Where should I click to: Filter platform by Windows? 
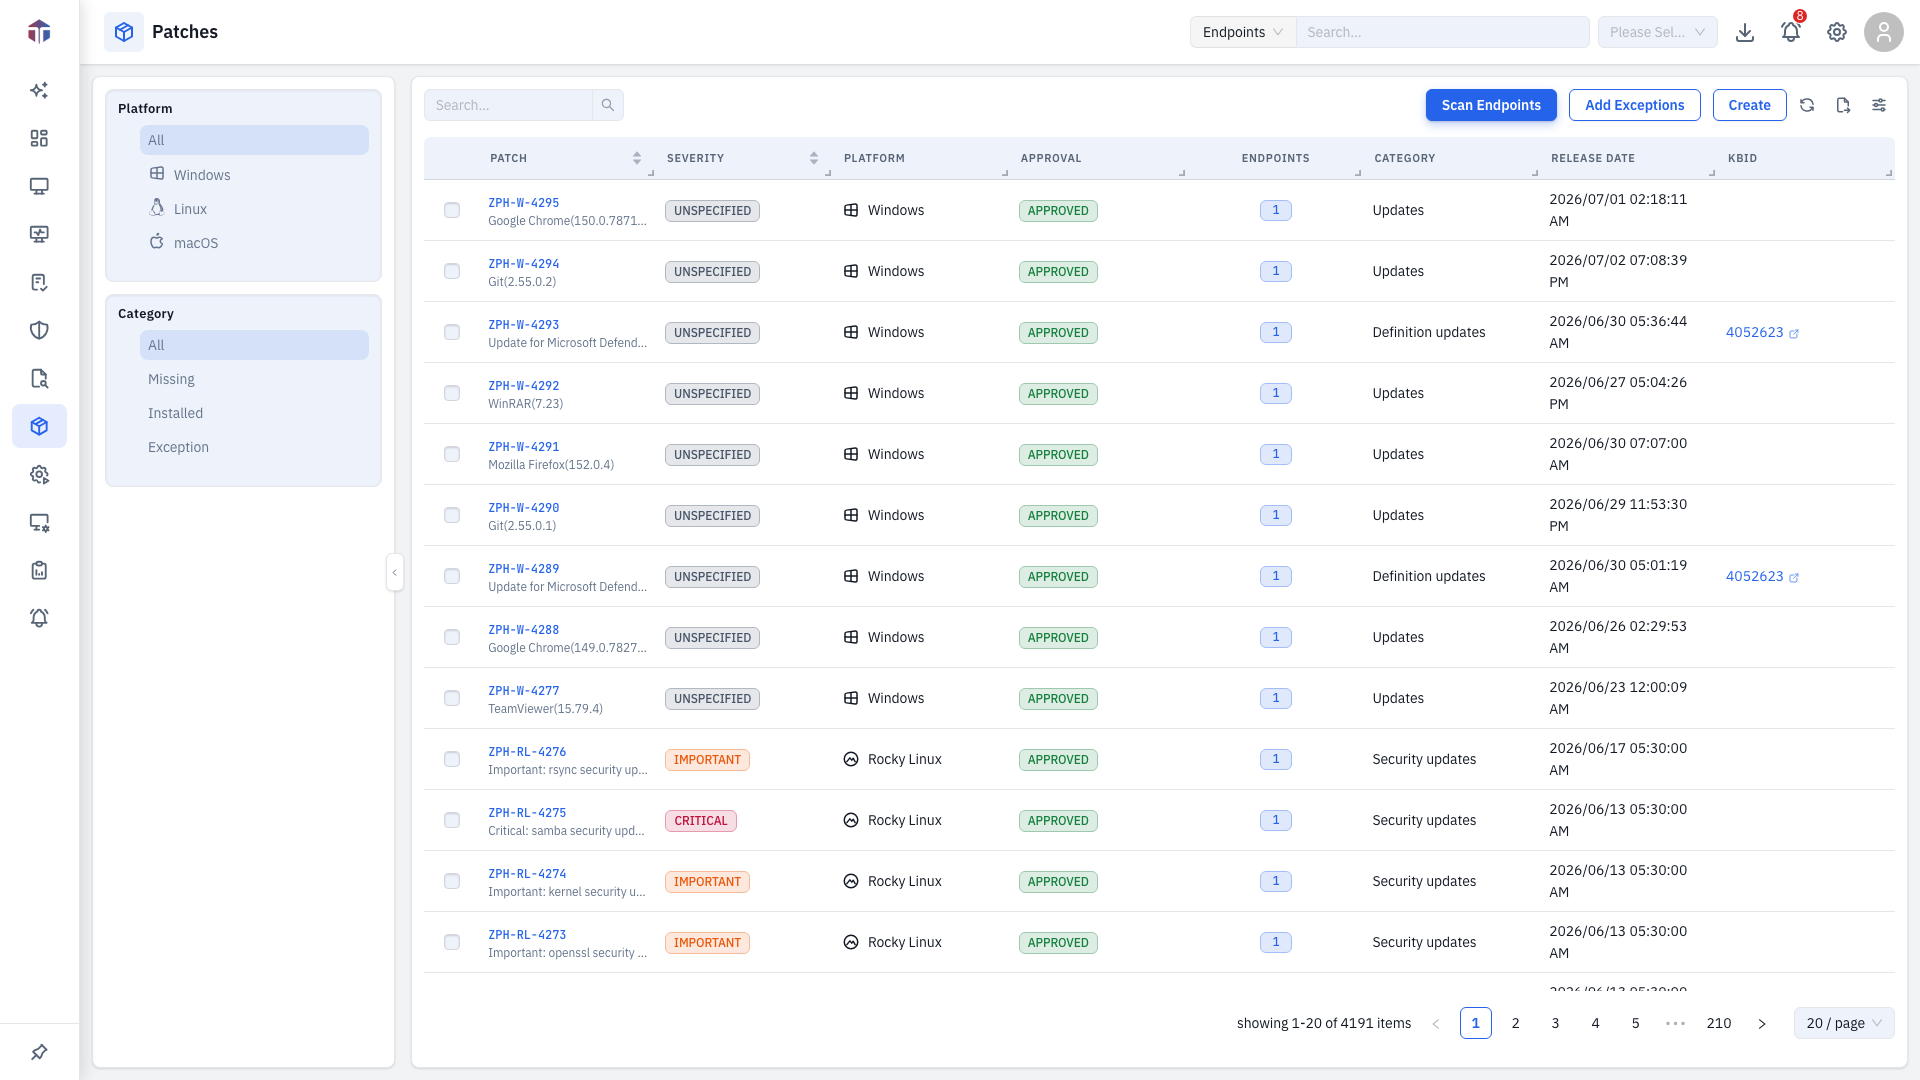254,174
